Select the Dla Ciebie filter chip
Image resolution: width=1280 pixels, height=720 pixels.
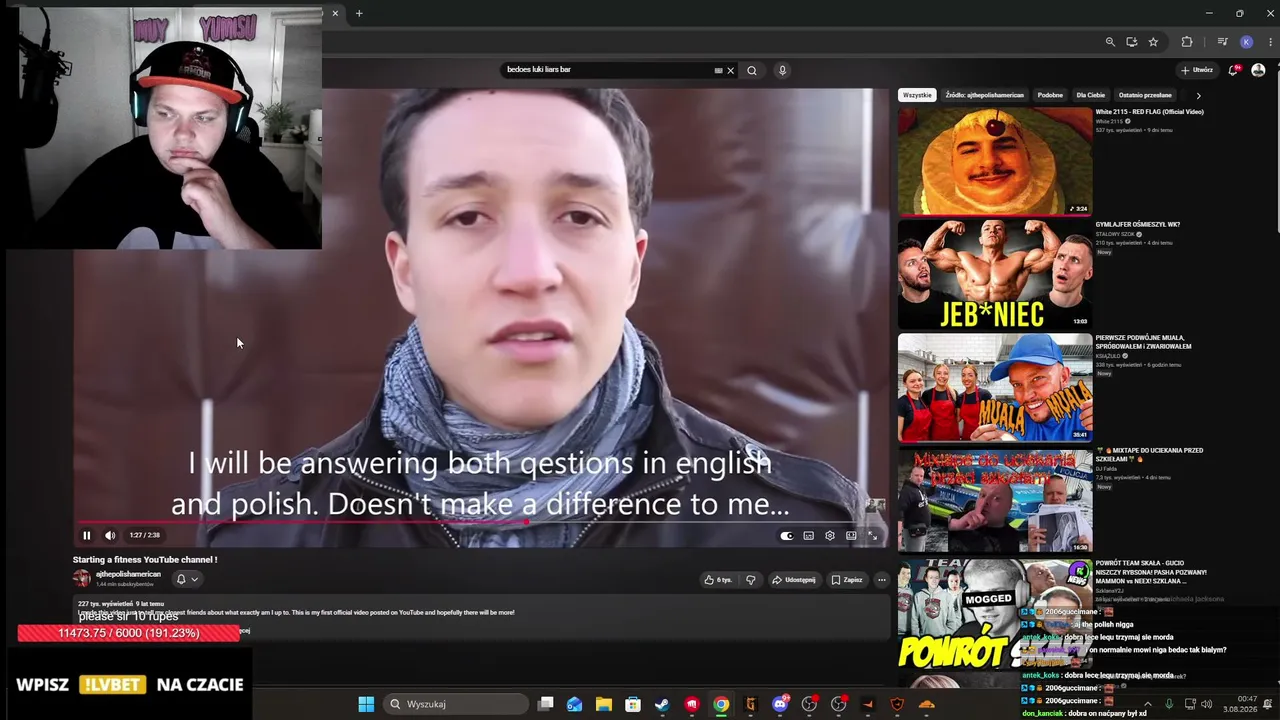click(1090, 95)
